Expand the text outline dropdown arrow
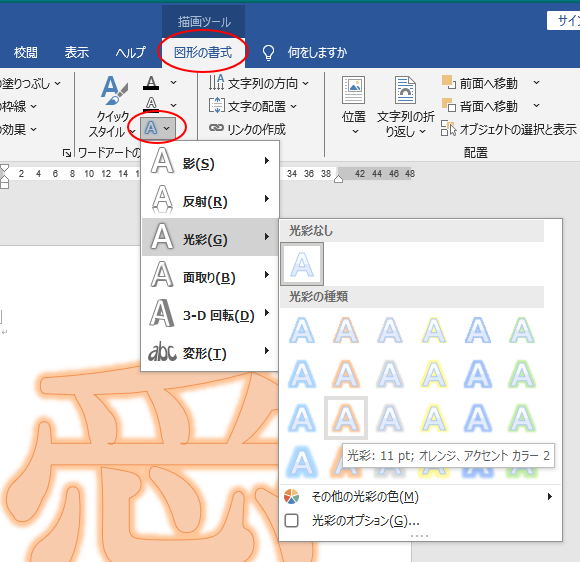 pyautogui.click(x=173, y=105)
